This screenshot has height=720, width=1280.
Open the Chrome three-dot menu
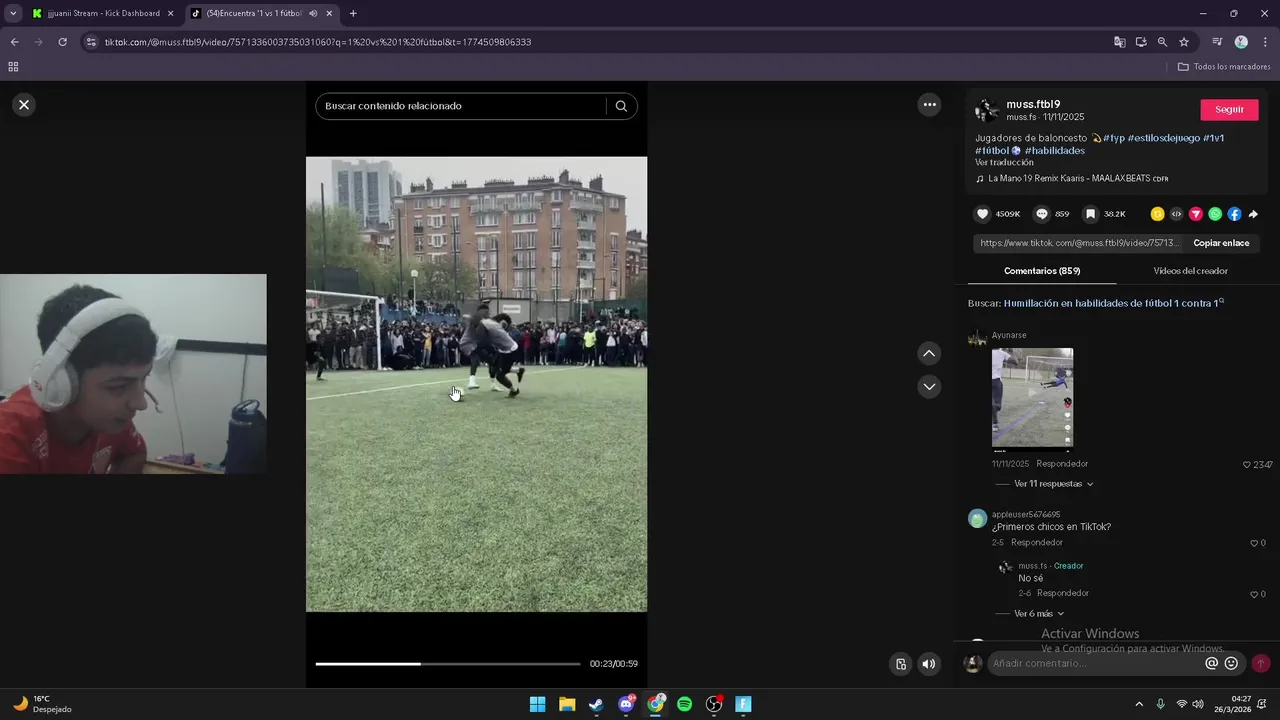click(x=1265, y=42)
